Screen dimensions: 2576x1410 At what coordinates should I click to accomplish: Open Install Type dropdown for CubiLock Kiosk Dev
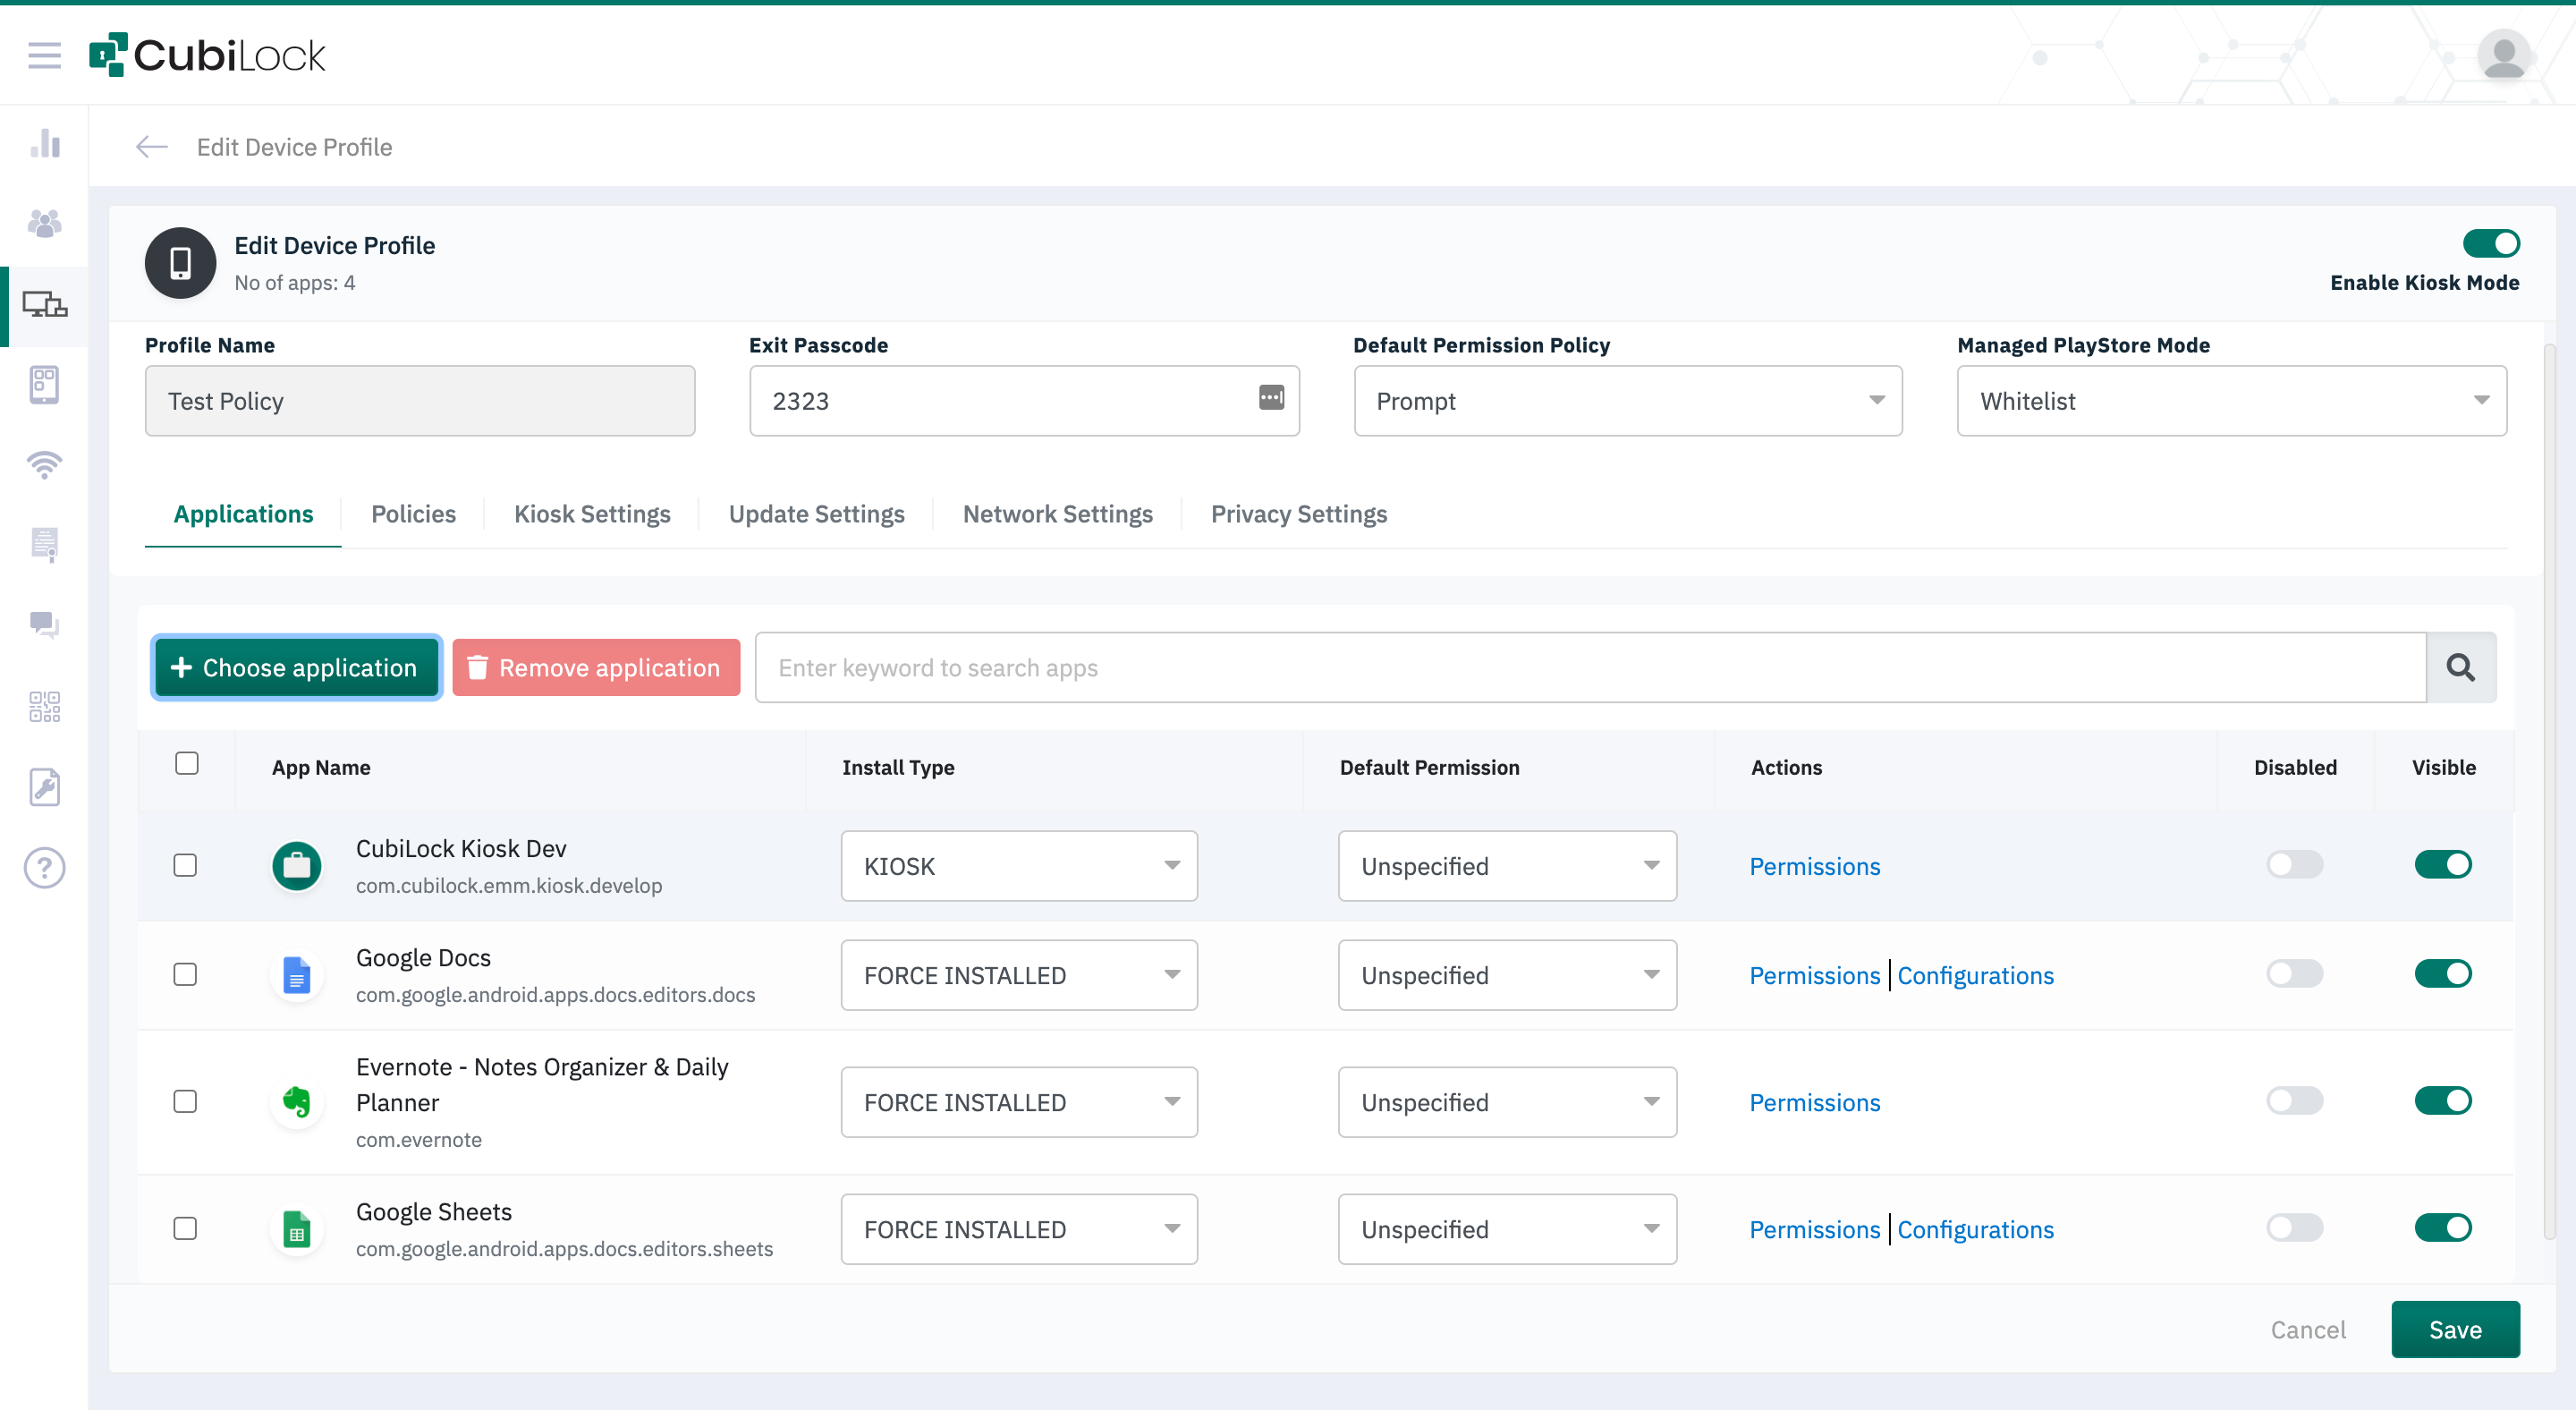(1018, 866)
